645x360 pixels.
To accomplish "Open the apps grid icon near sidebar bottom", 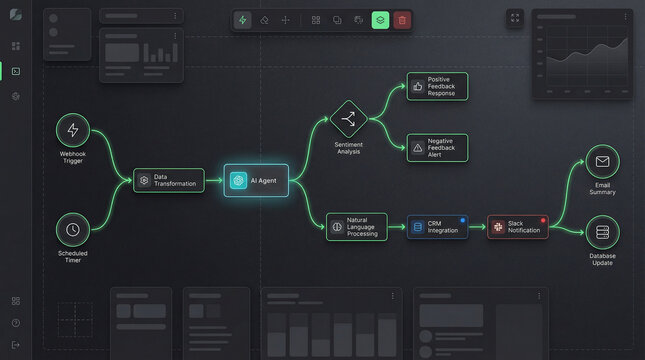I will pyautogui.click(x=16, y=301).
